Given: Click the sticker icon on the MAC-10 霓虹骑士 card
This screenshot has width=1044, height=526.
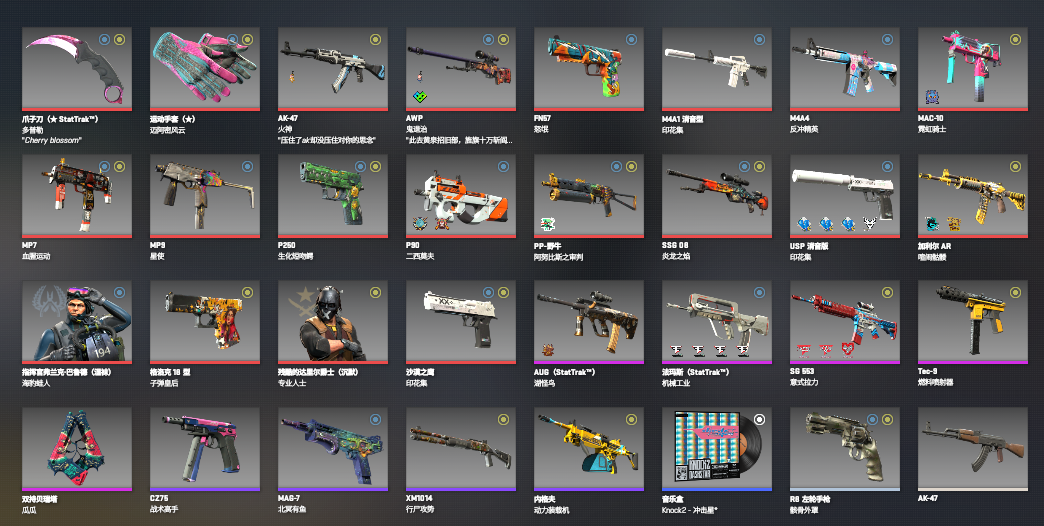Looking at the screenshot, I should click(x=932, y=97).
